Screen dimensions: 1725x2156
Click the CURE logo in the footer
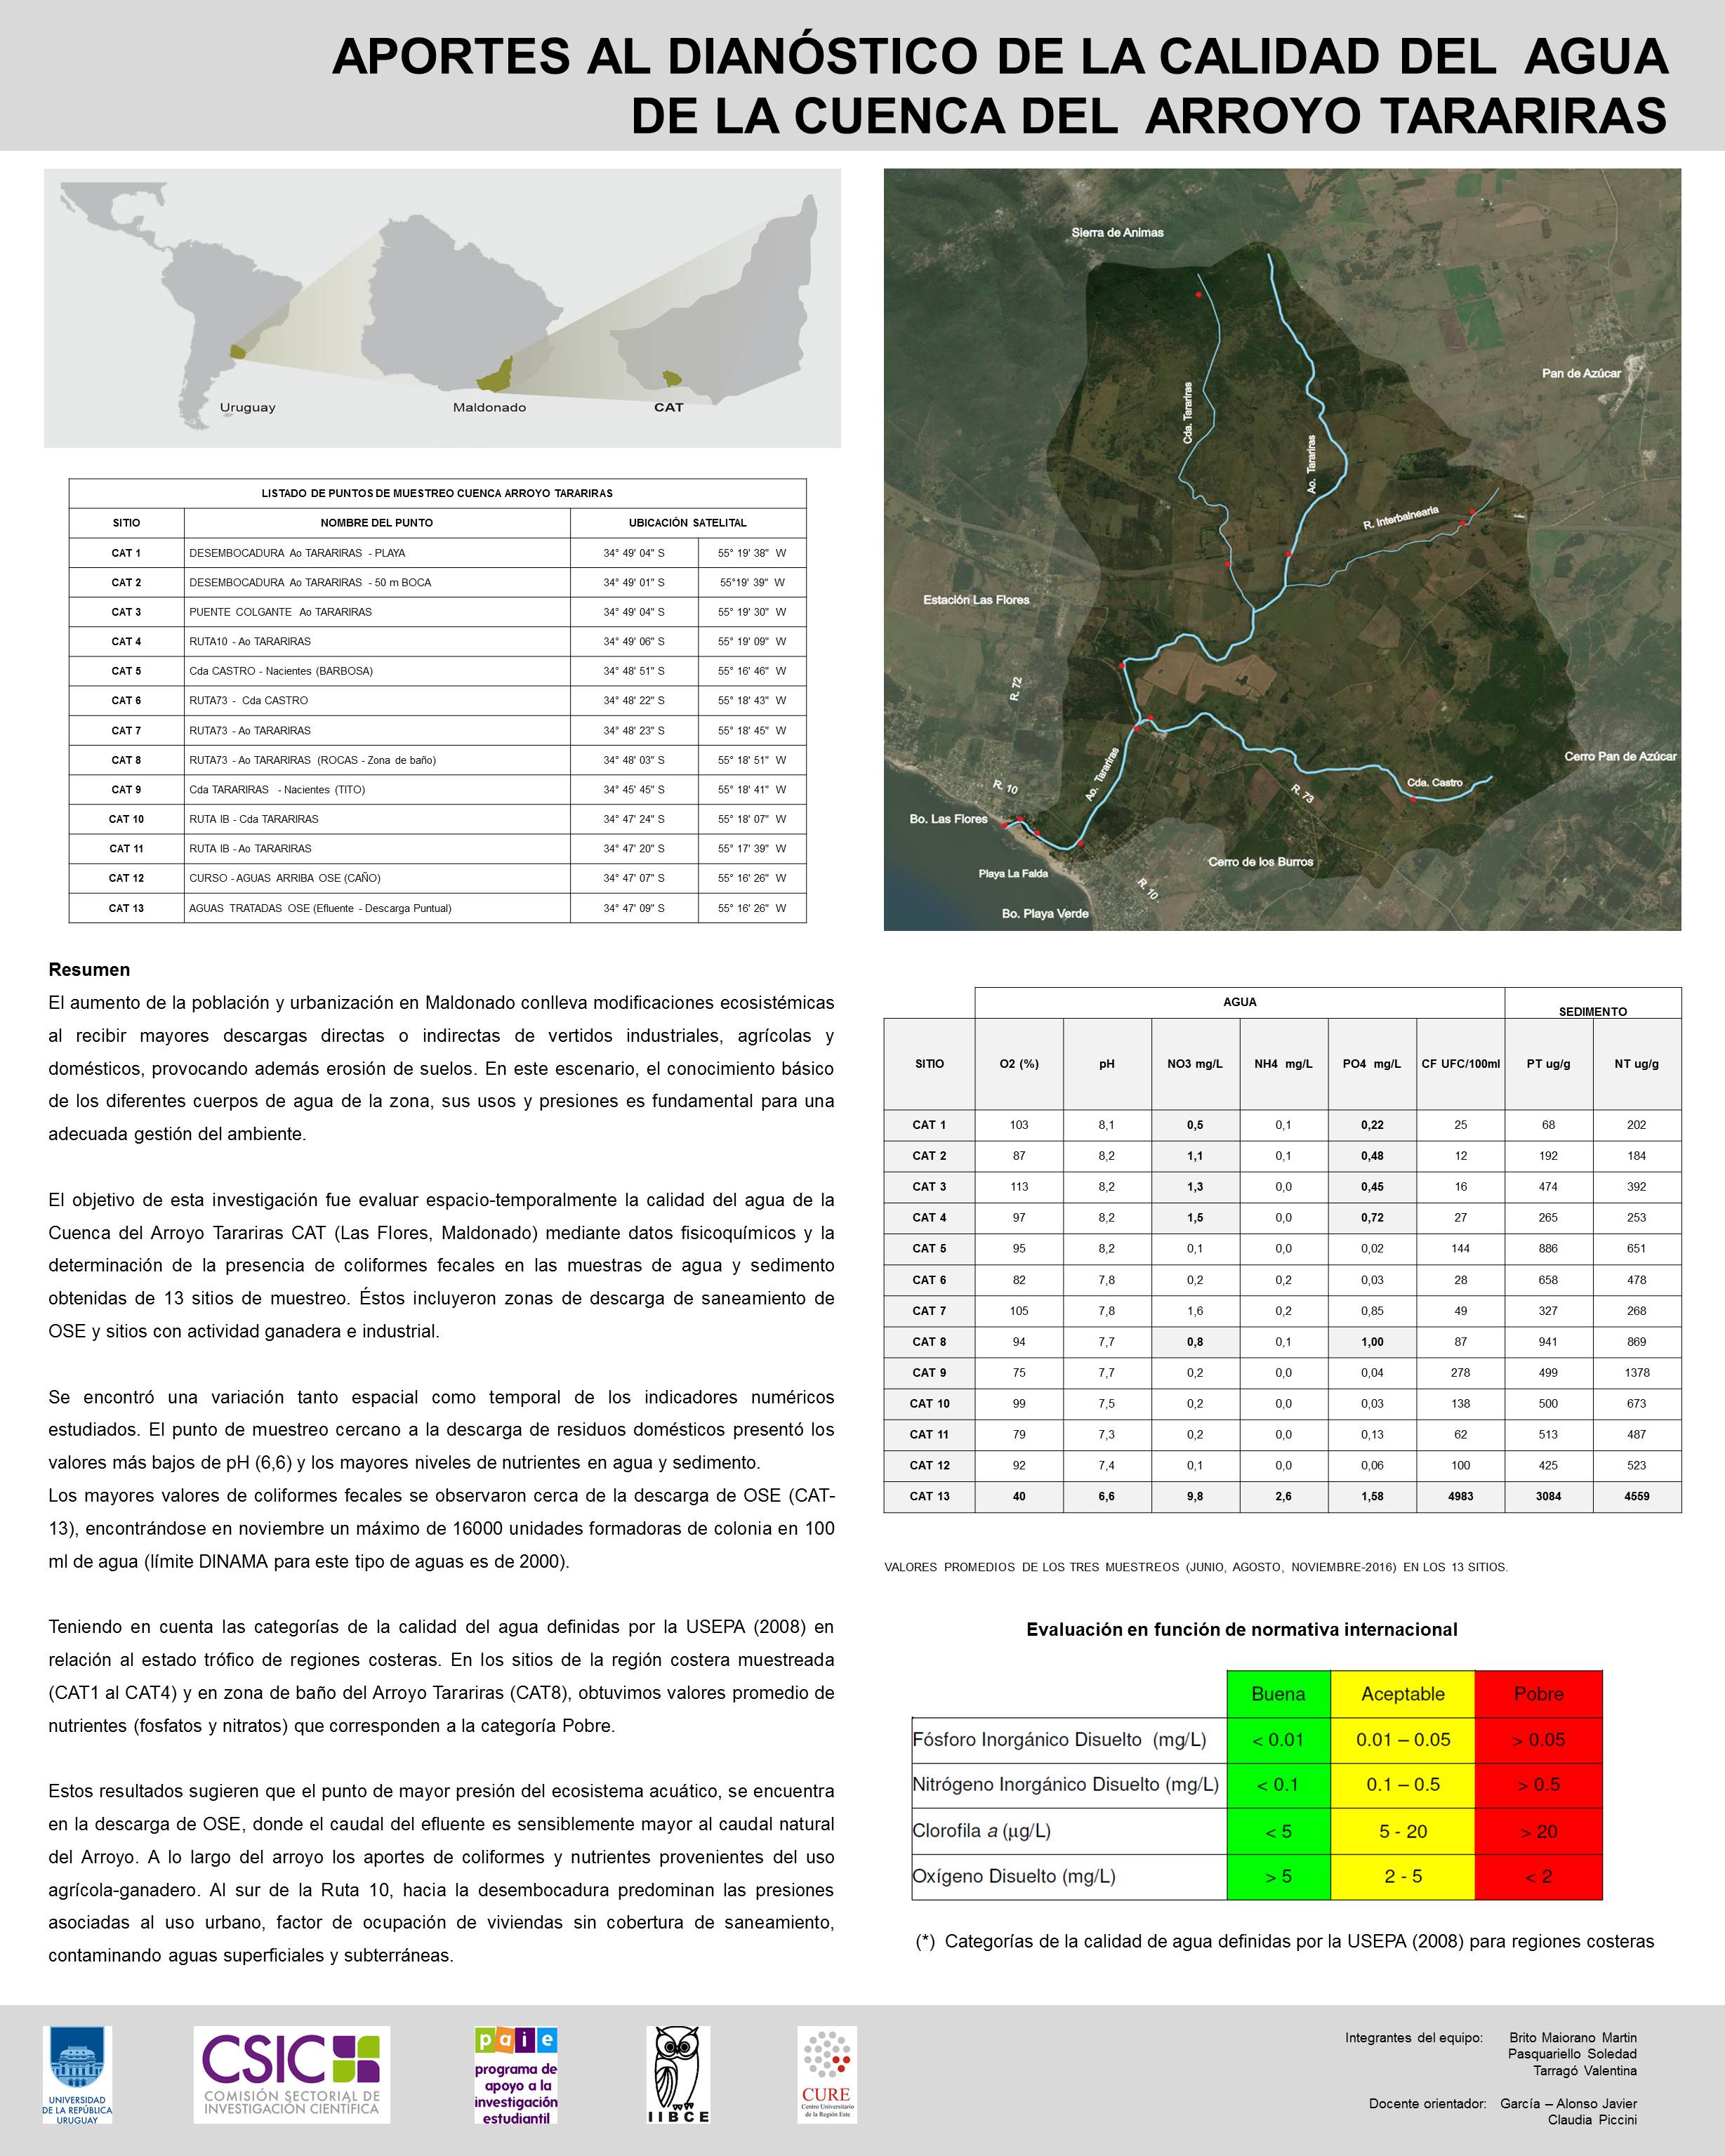pos(827,2075)
